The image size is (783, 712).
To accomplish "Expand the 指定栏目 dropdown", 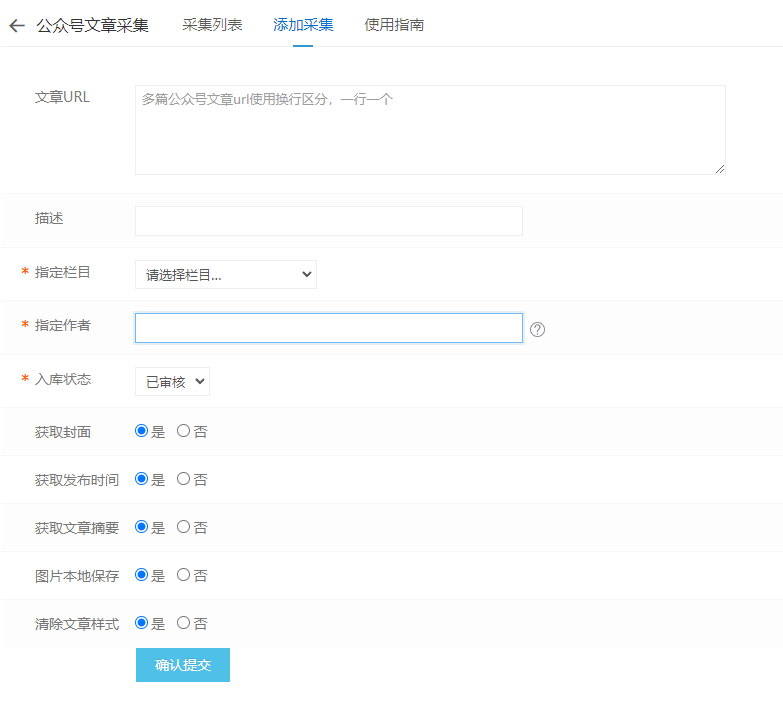I will point(226,275).
